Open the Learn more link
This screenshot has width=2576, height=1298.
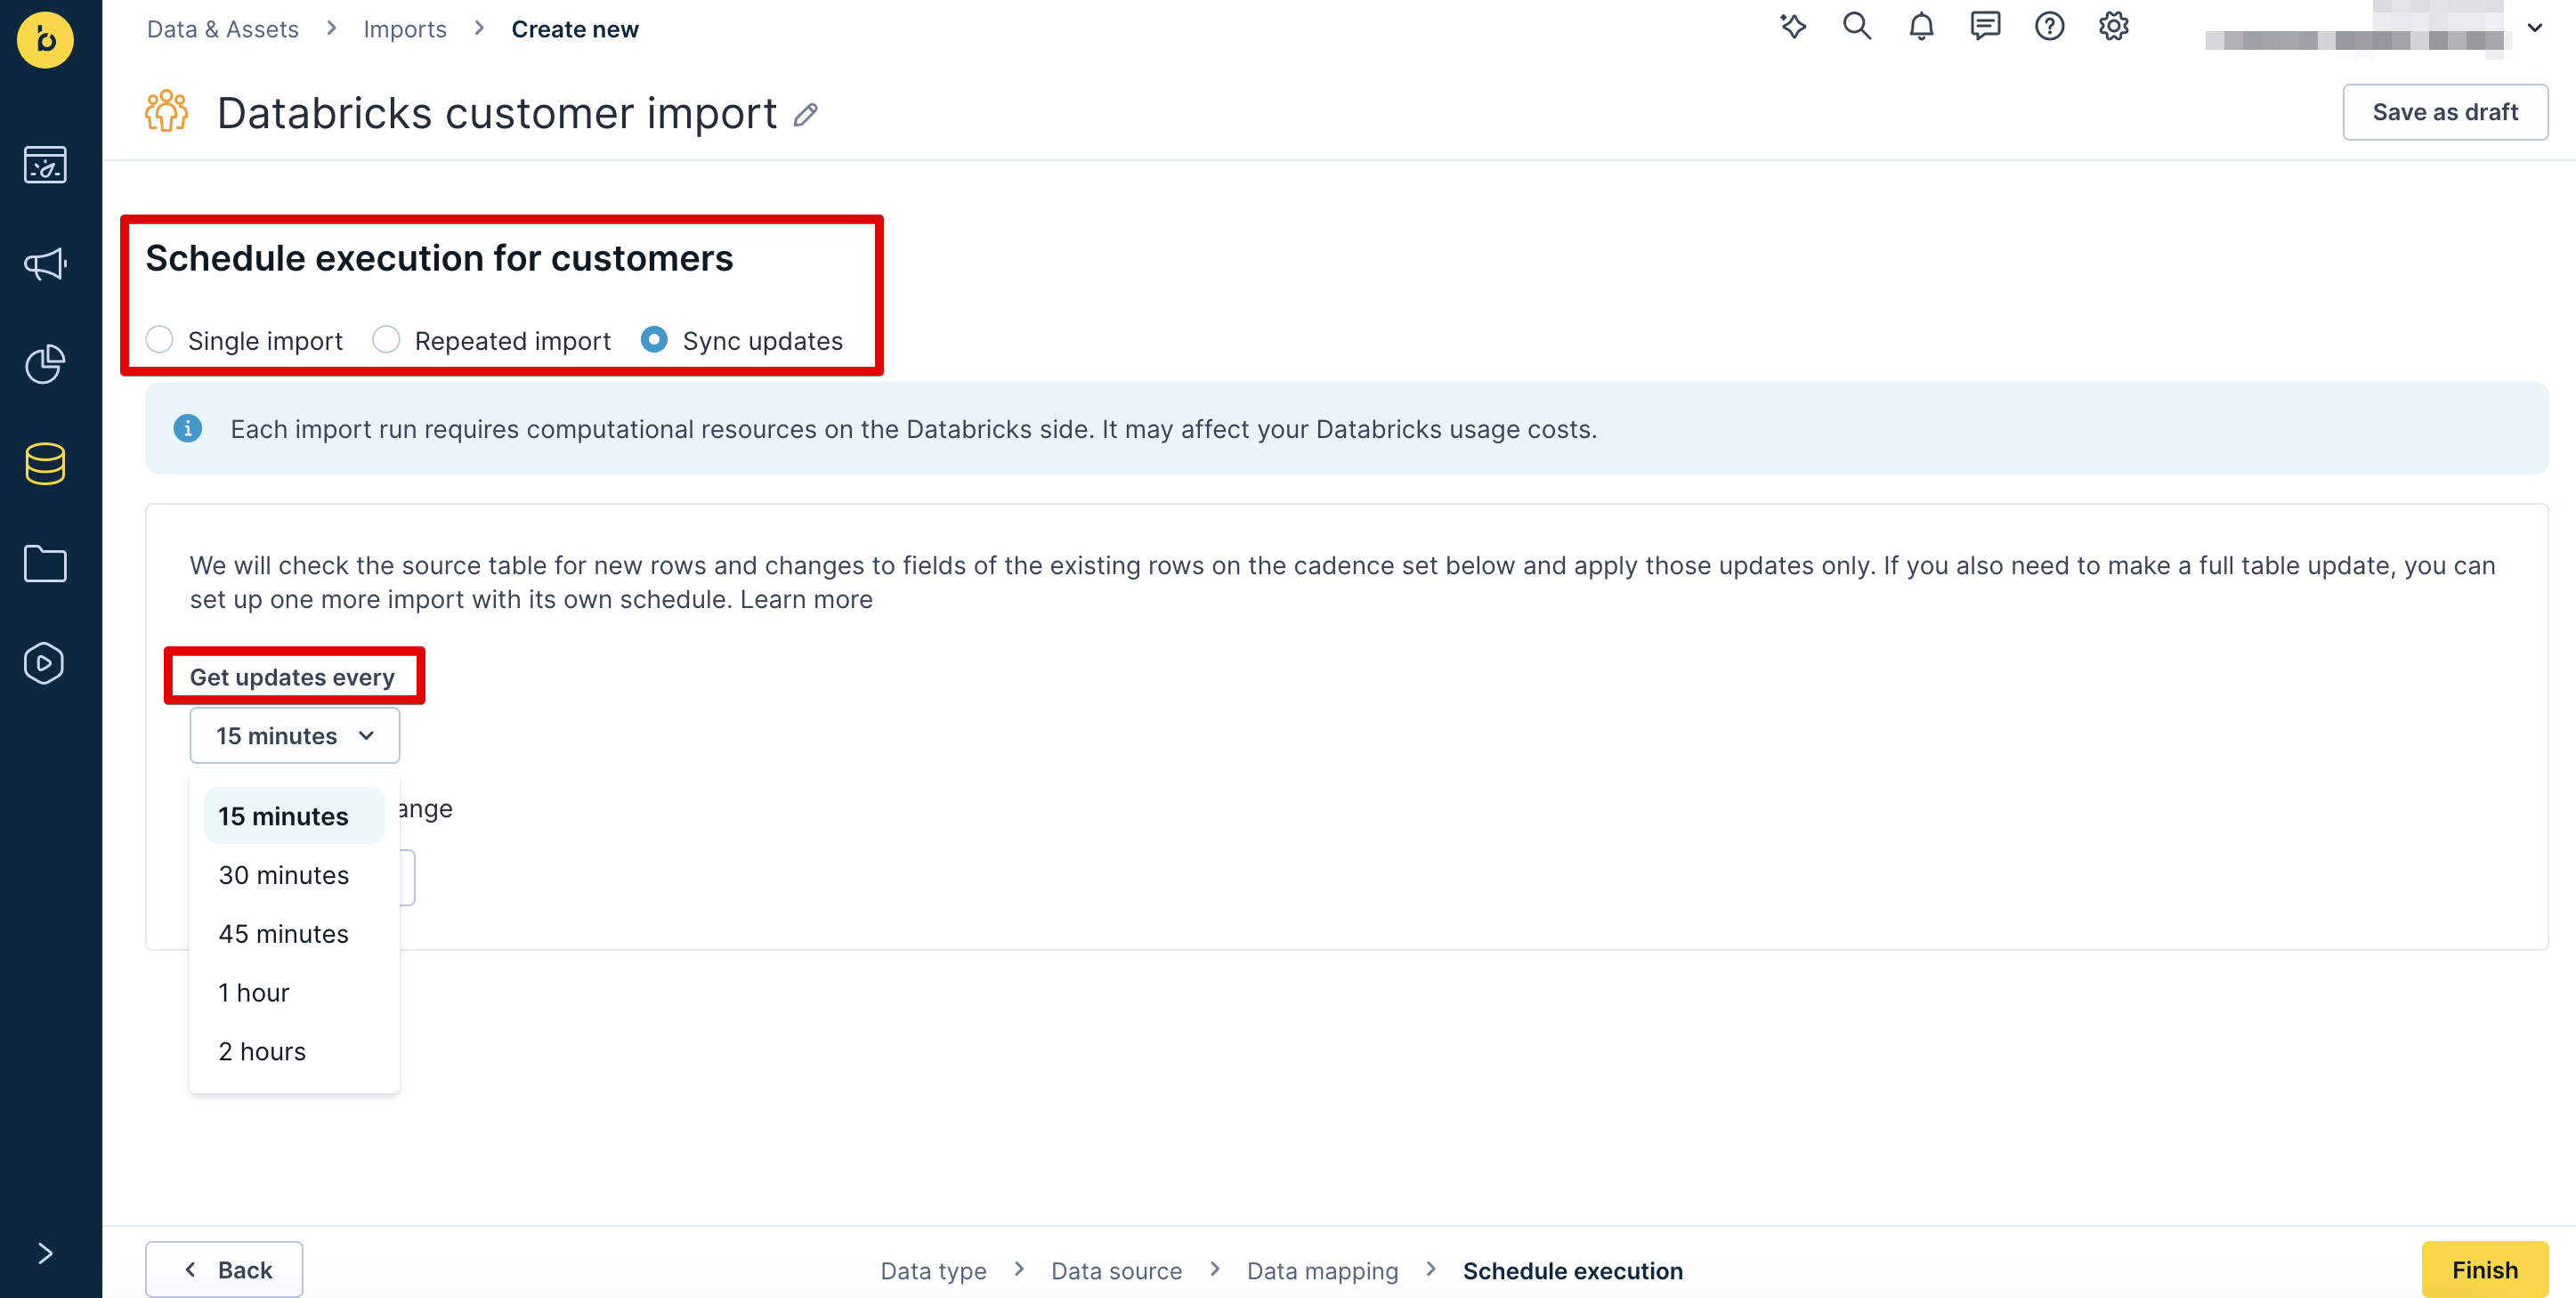click(x=806, y=599)
